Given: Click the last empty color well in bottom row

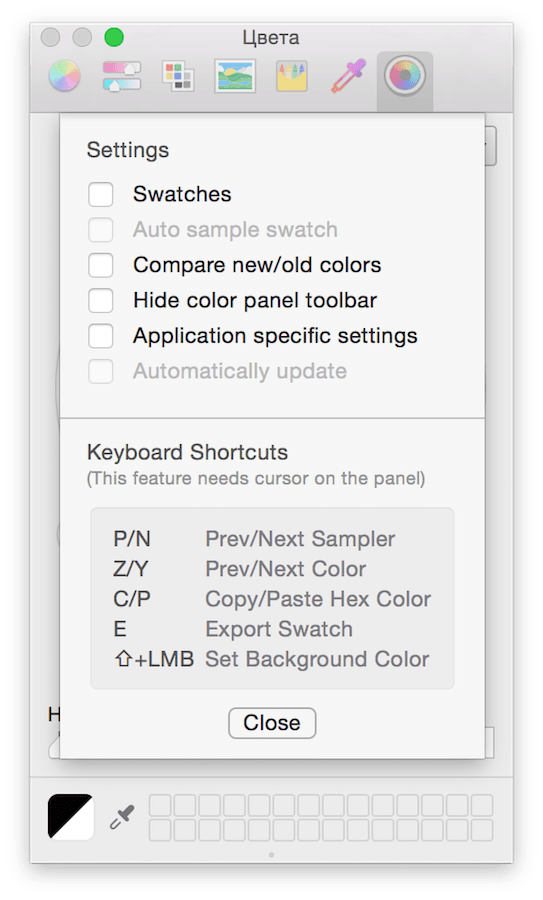Looking at the screenshot, I should point(482,830).
